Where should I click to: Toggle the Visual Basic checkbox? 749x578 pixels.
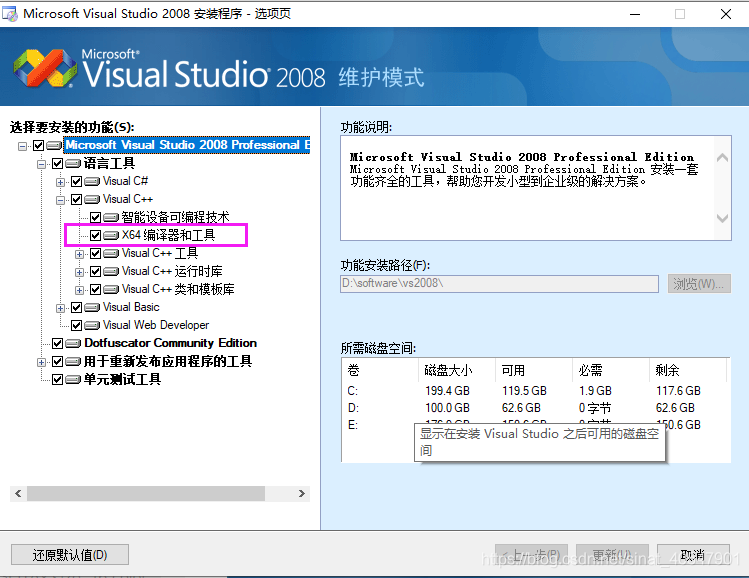tap(76, 308)
